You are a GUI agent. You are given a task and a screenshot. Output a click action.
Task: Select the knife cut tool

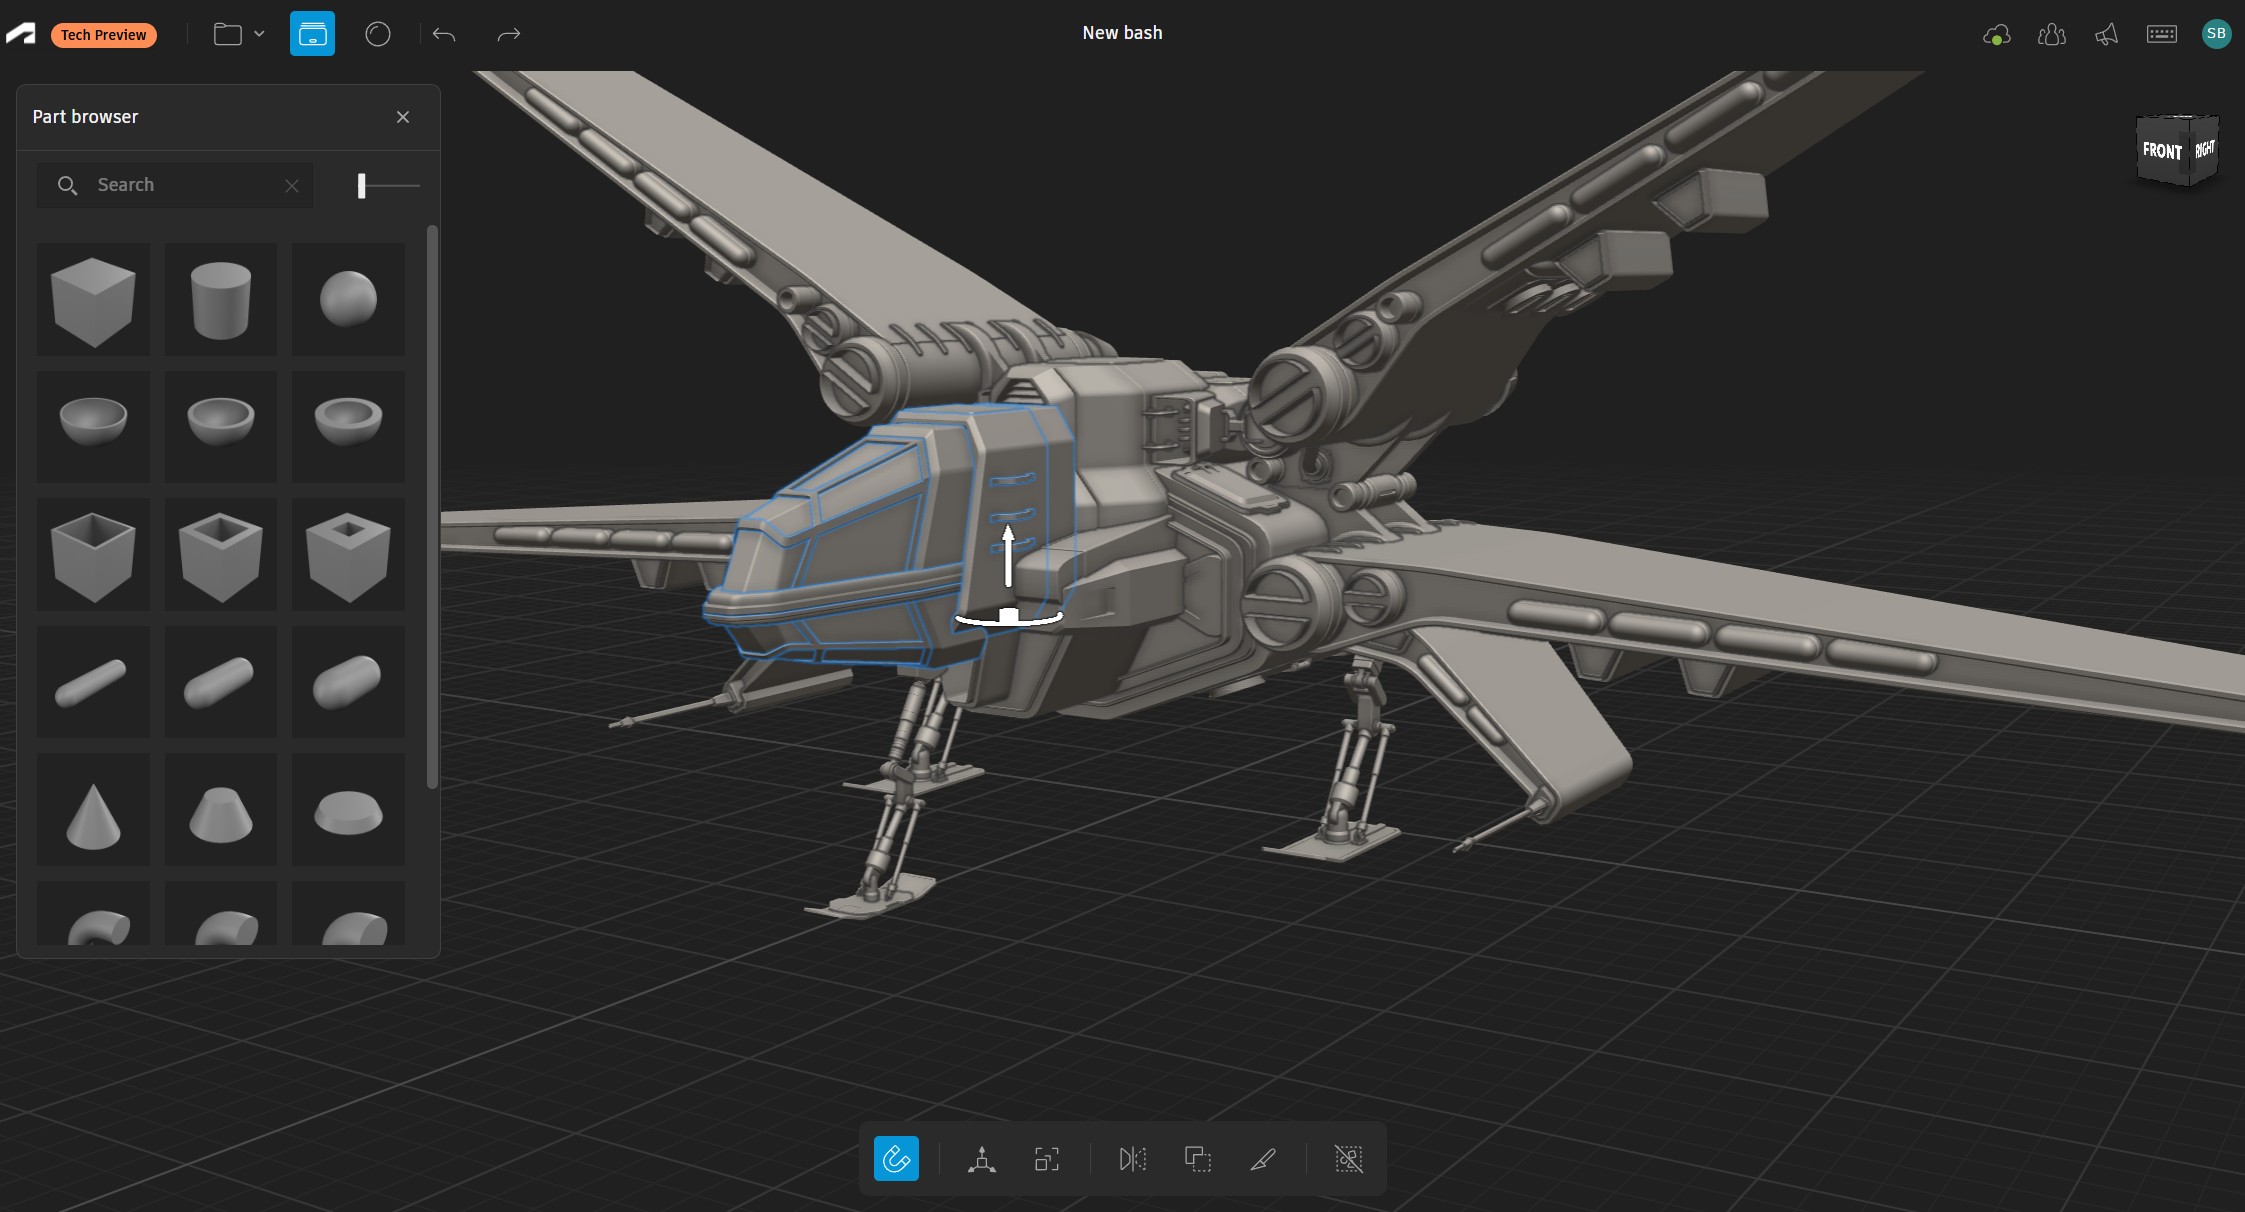pyautogui.click(x=1263, y=1159)
